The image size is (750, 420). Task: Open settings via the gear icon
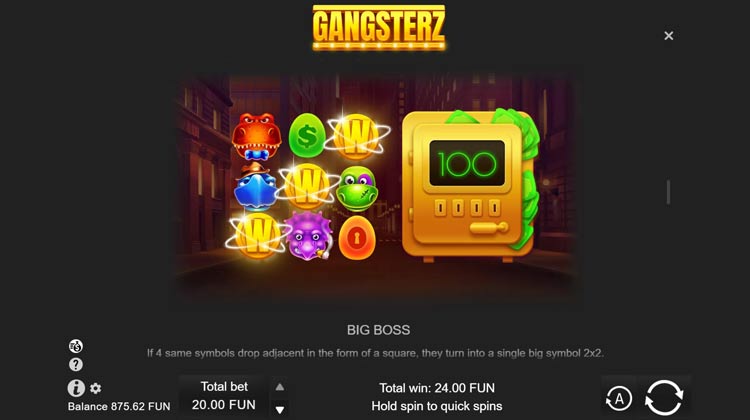(96, 388)
